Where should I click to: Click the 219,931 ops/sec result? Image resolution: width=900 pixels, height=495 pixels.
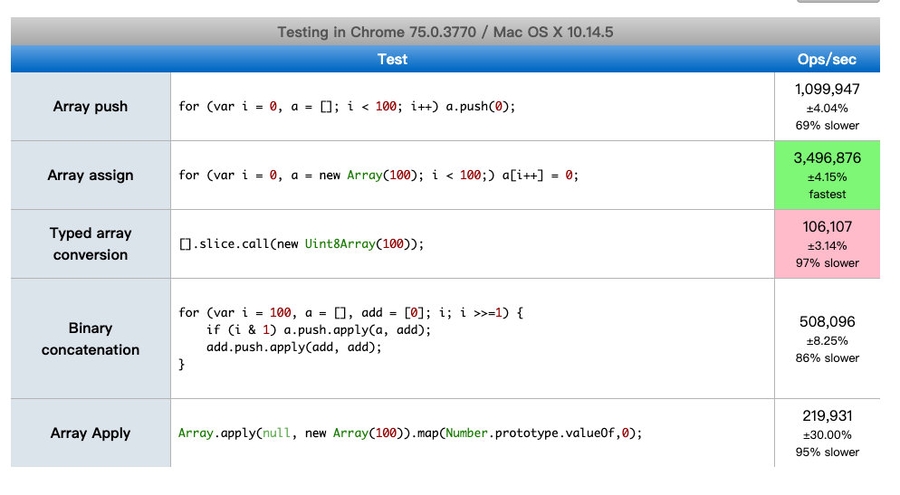pos(827,416)
